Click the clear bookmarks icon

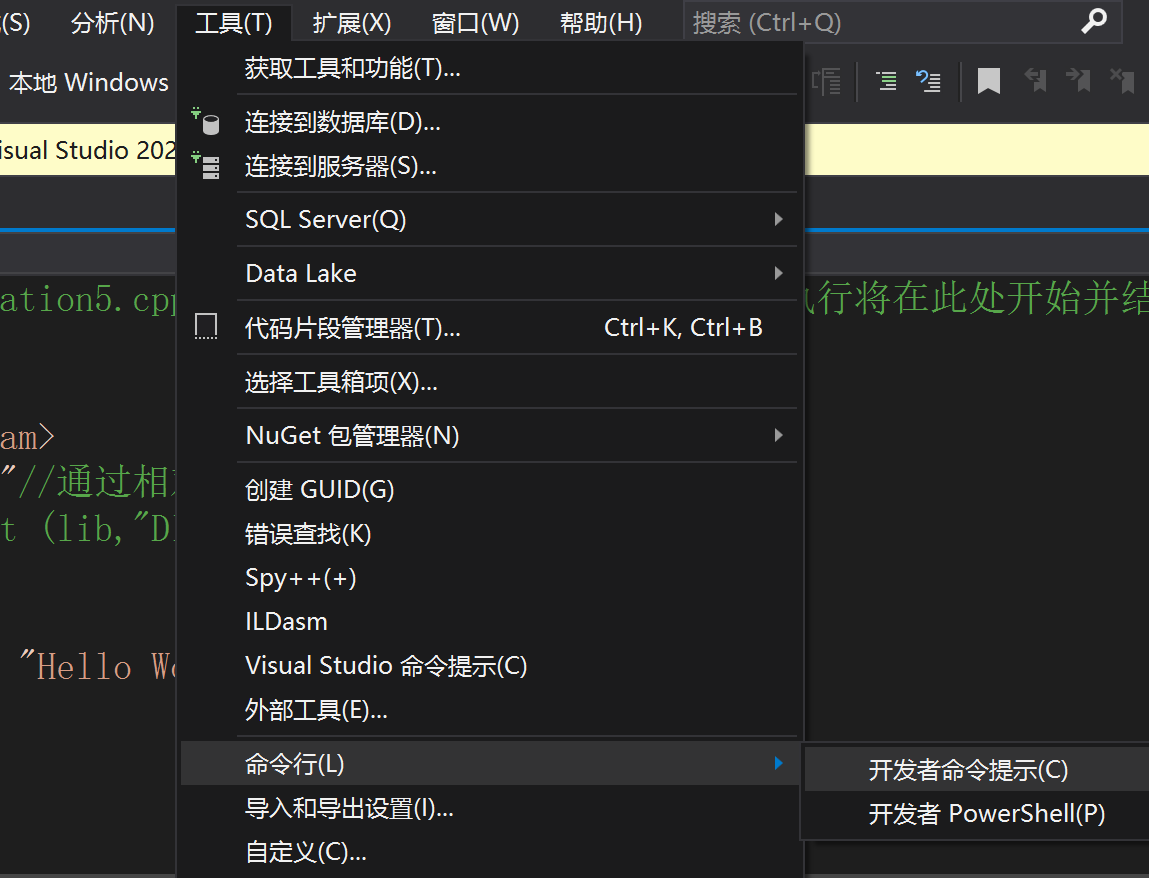tap(1122, 80)
